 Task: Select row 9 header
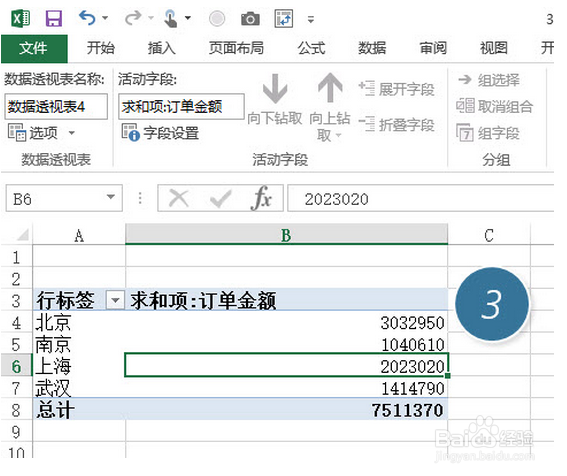pos(17,432)
